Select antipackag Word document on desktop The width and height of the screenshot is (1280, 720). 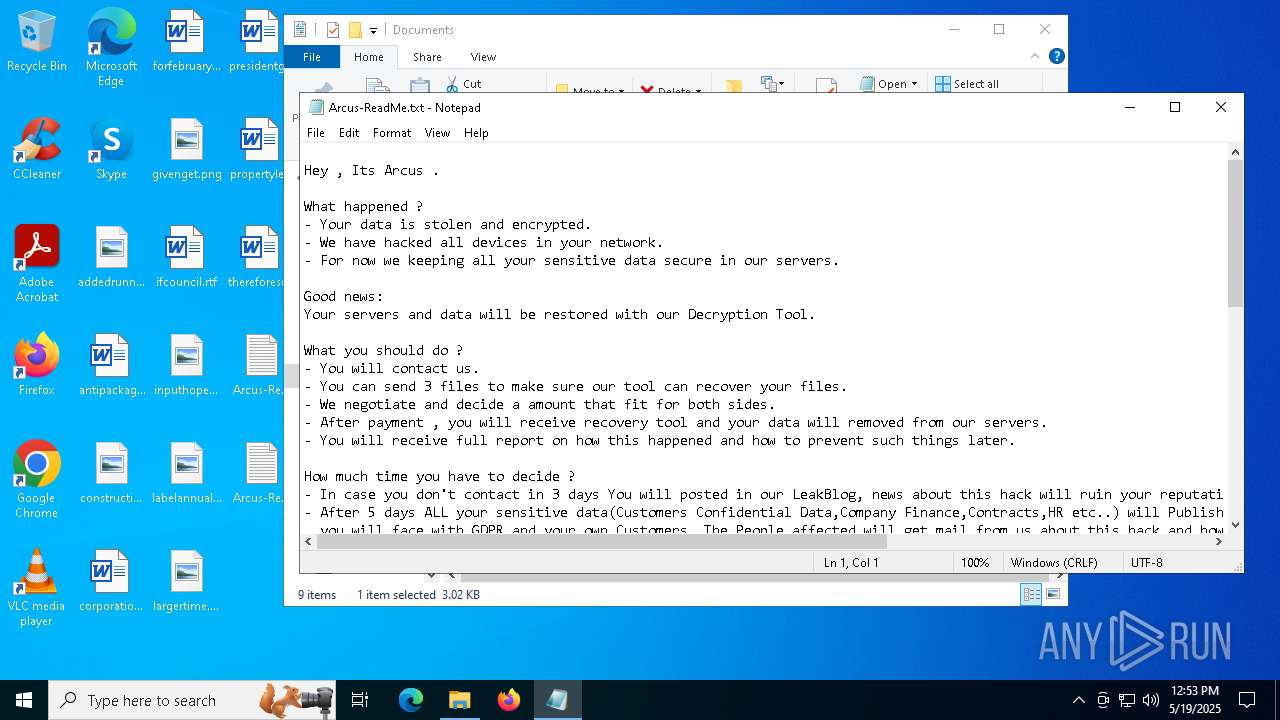(111, 365)
